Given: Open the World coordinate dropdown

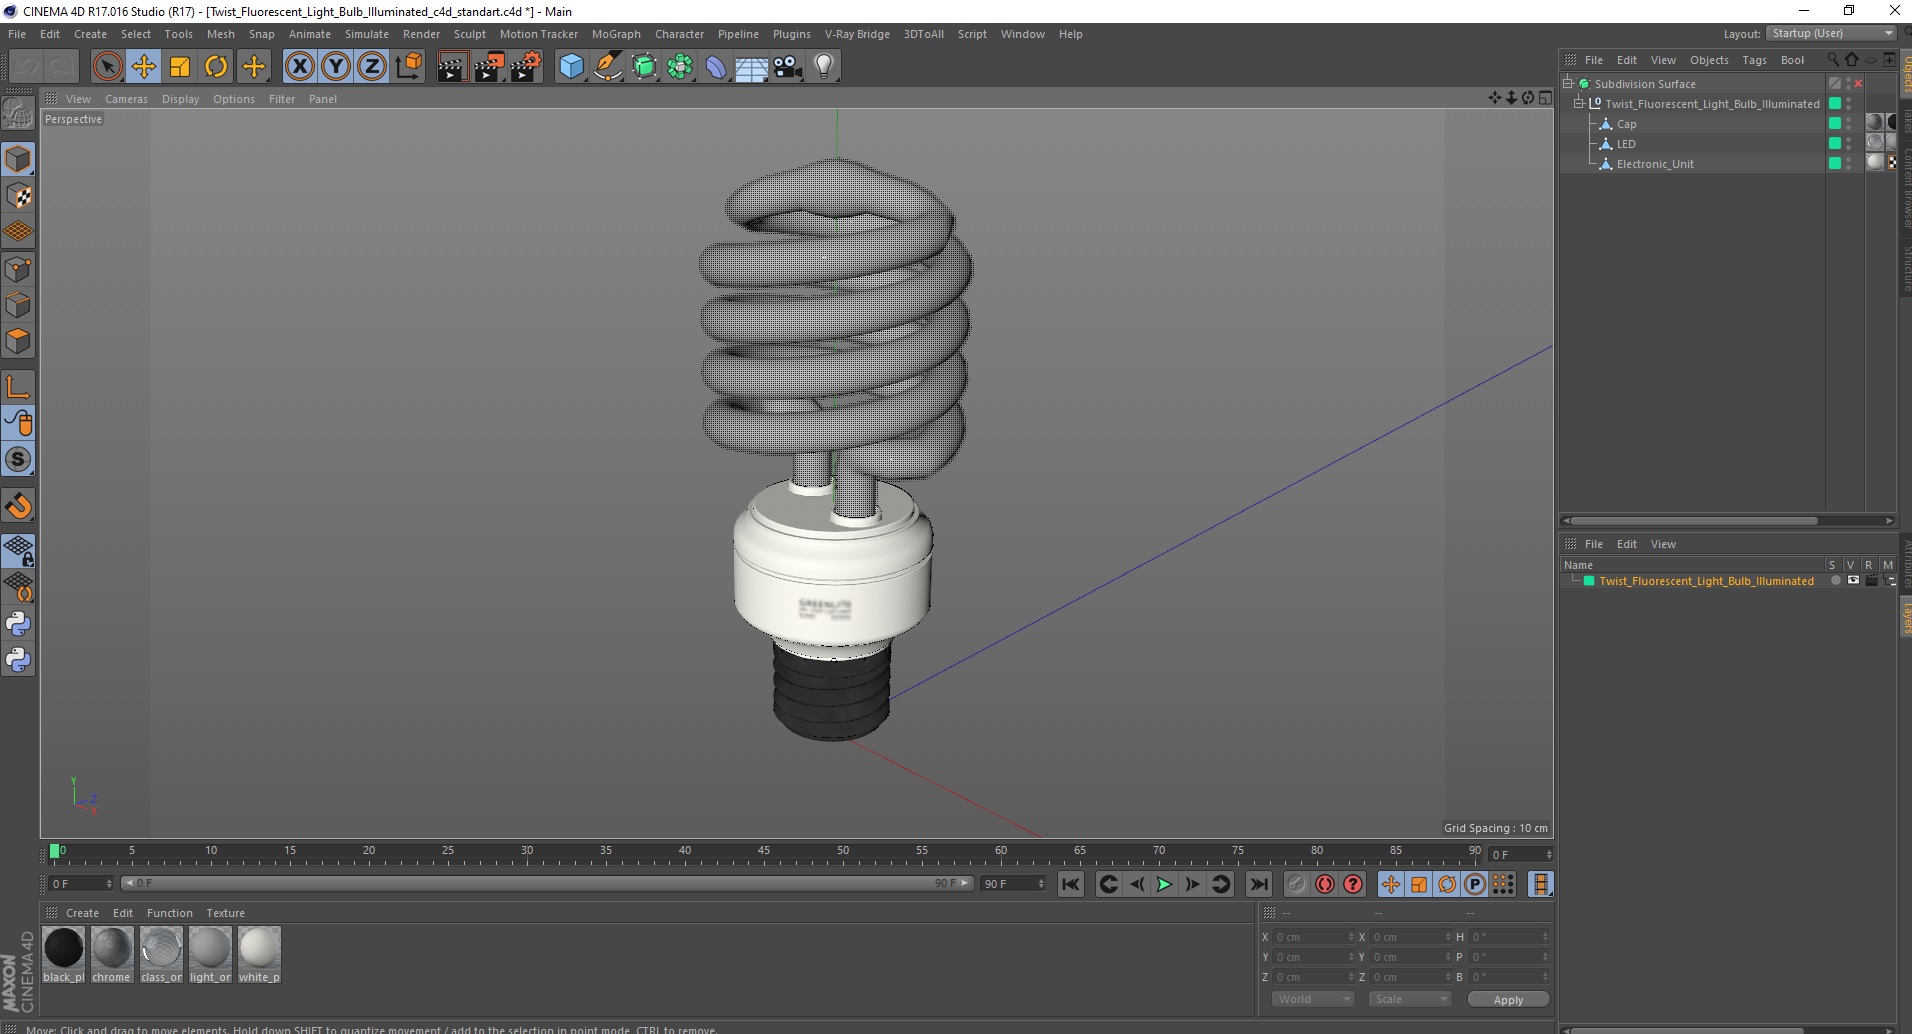Looking at the screenshot, I should [x=1312, y=999].
